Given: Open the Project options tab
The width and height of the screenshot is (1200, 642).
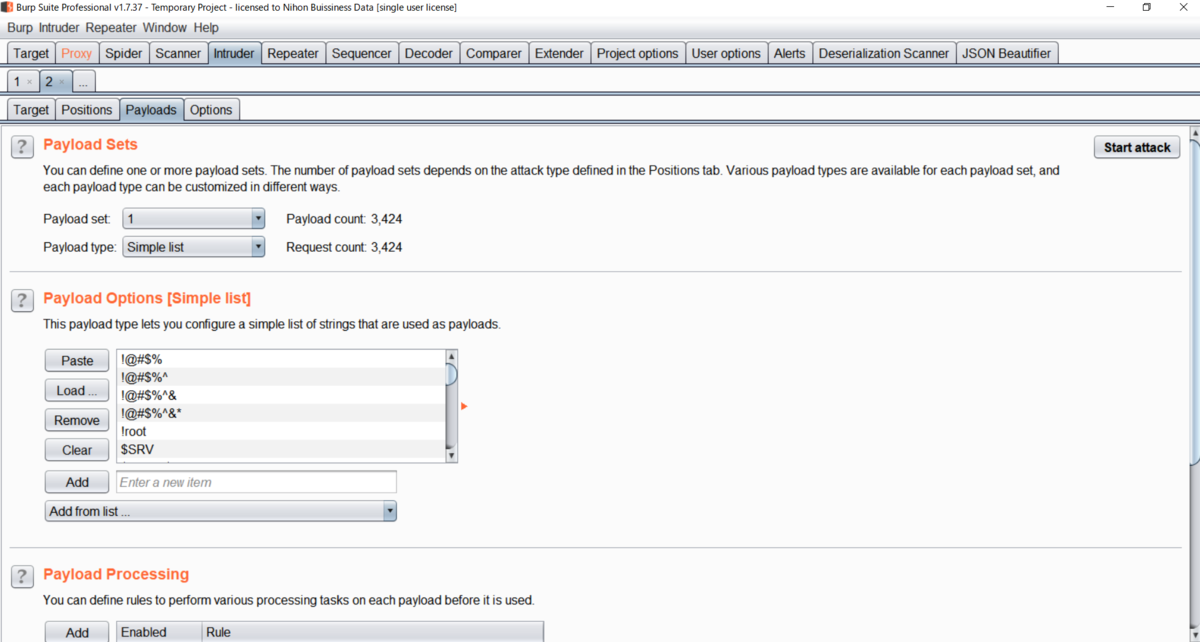Looking at the screenshot, I should pyautogui.click(x=638, y=53).
